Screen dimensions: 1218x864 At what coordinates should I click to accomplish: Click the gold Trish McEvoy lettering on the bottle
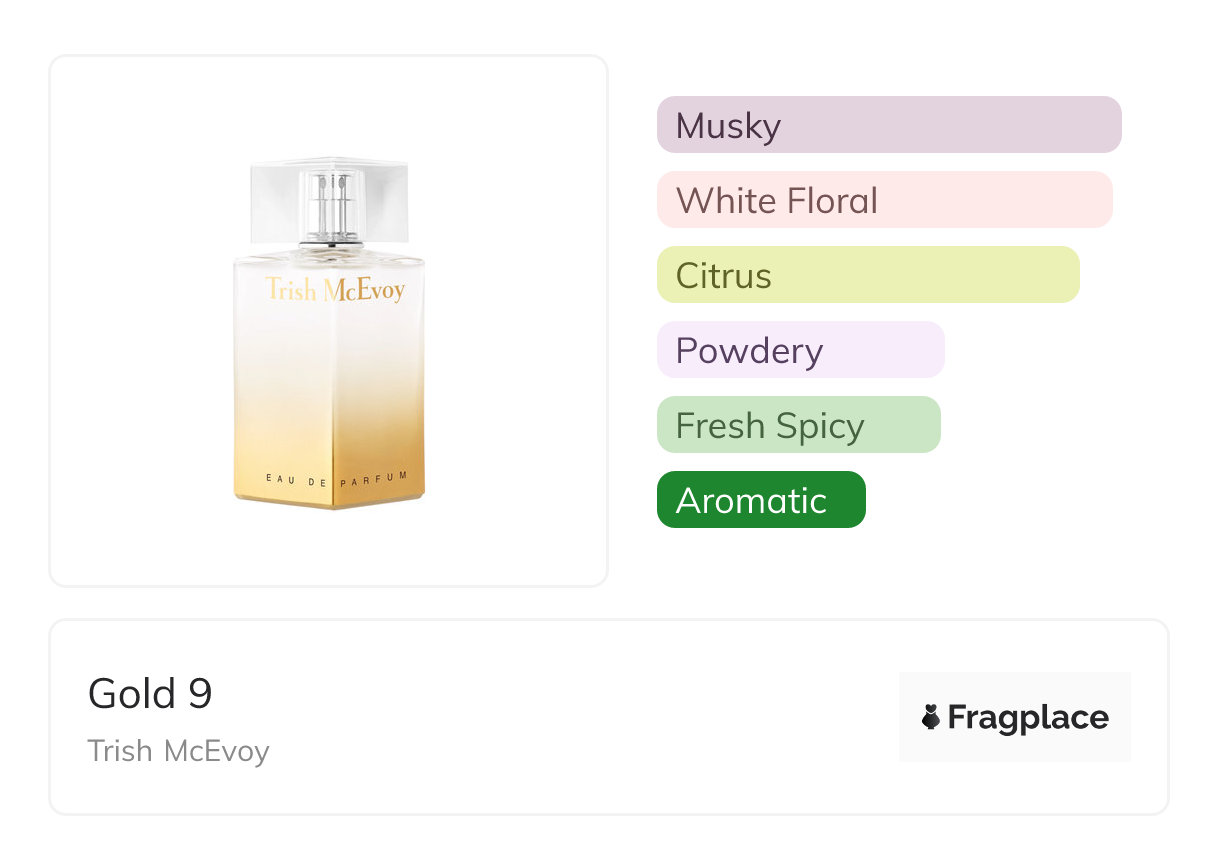(335, 290)
